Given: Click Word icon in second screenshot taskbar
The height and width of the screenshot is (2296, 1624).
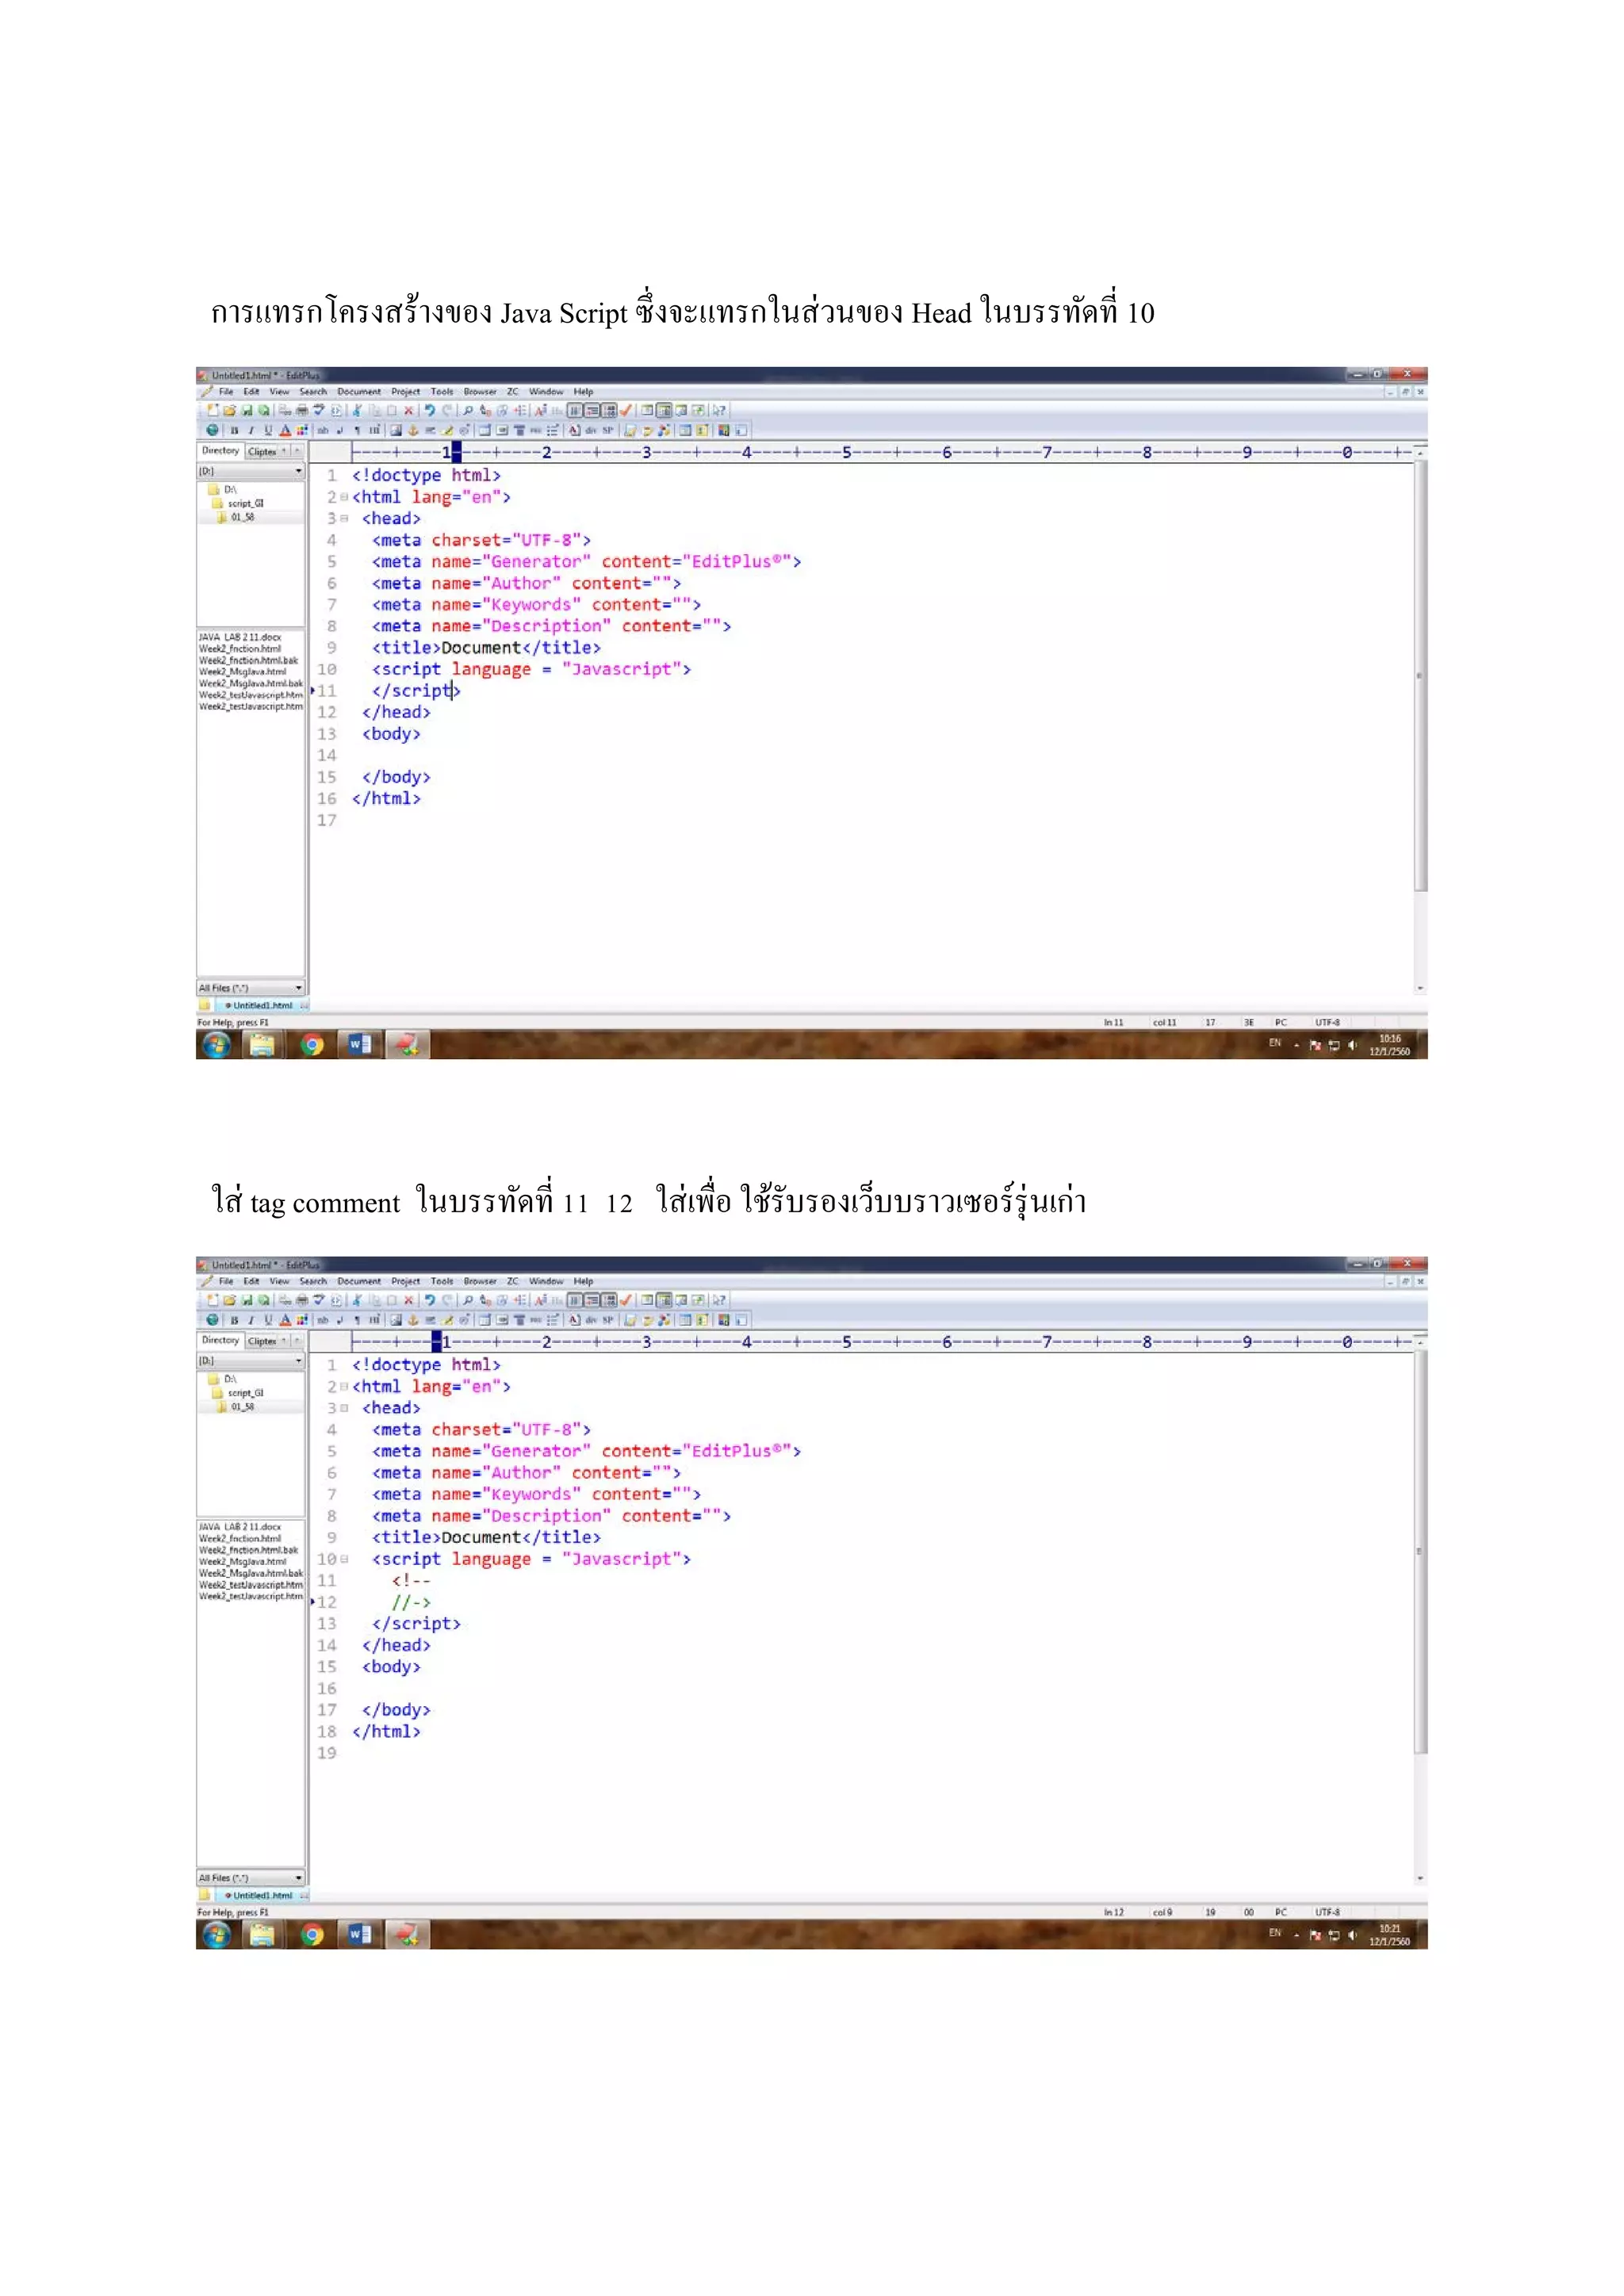Looking at the screenshot, I should tap(360, 1935).
